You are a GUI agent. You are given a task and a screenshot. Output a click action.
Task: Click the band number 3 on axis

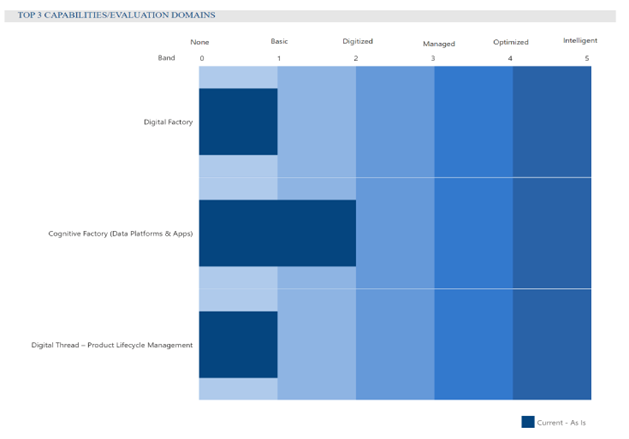[x=433, y=59]
